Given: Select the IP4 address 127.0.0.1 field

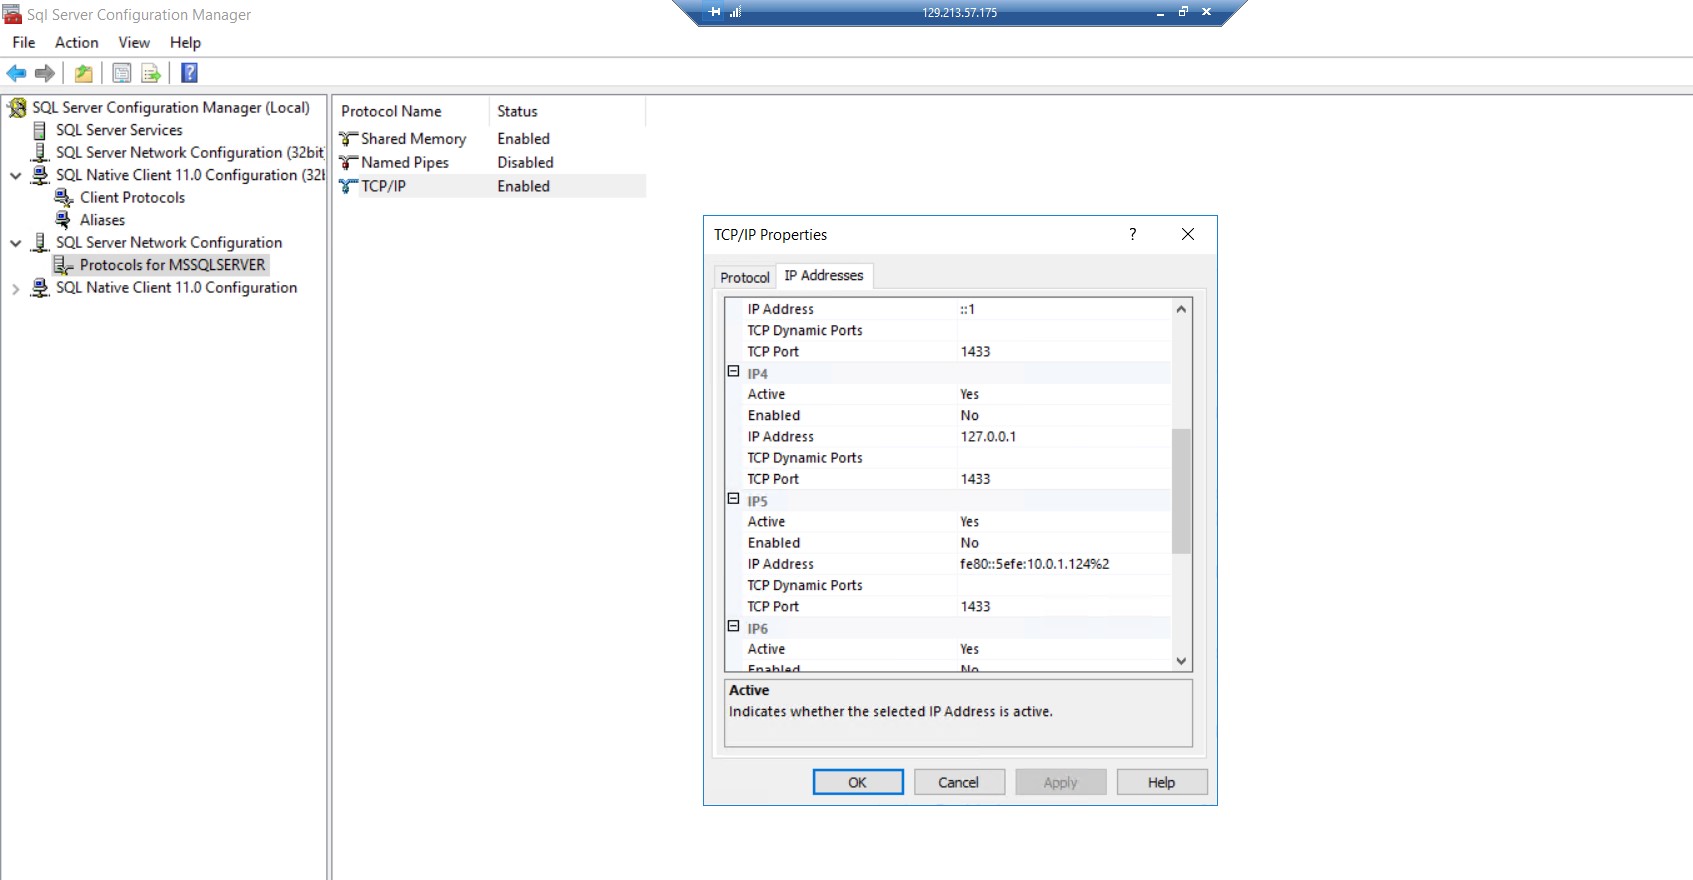Looking at the screenshot, I should point(1065,436).
